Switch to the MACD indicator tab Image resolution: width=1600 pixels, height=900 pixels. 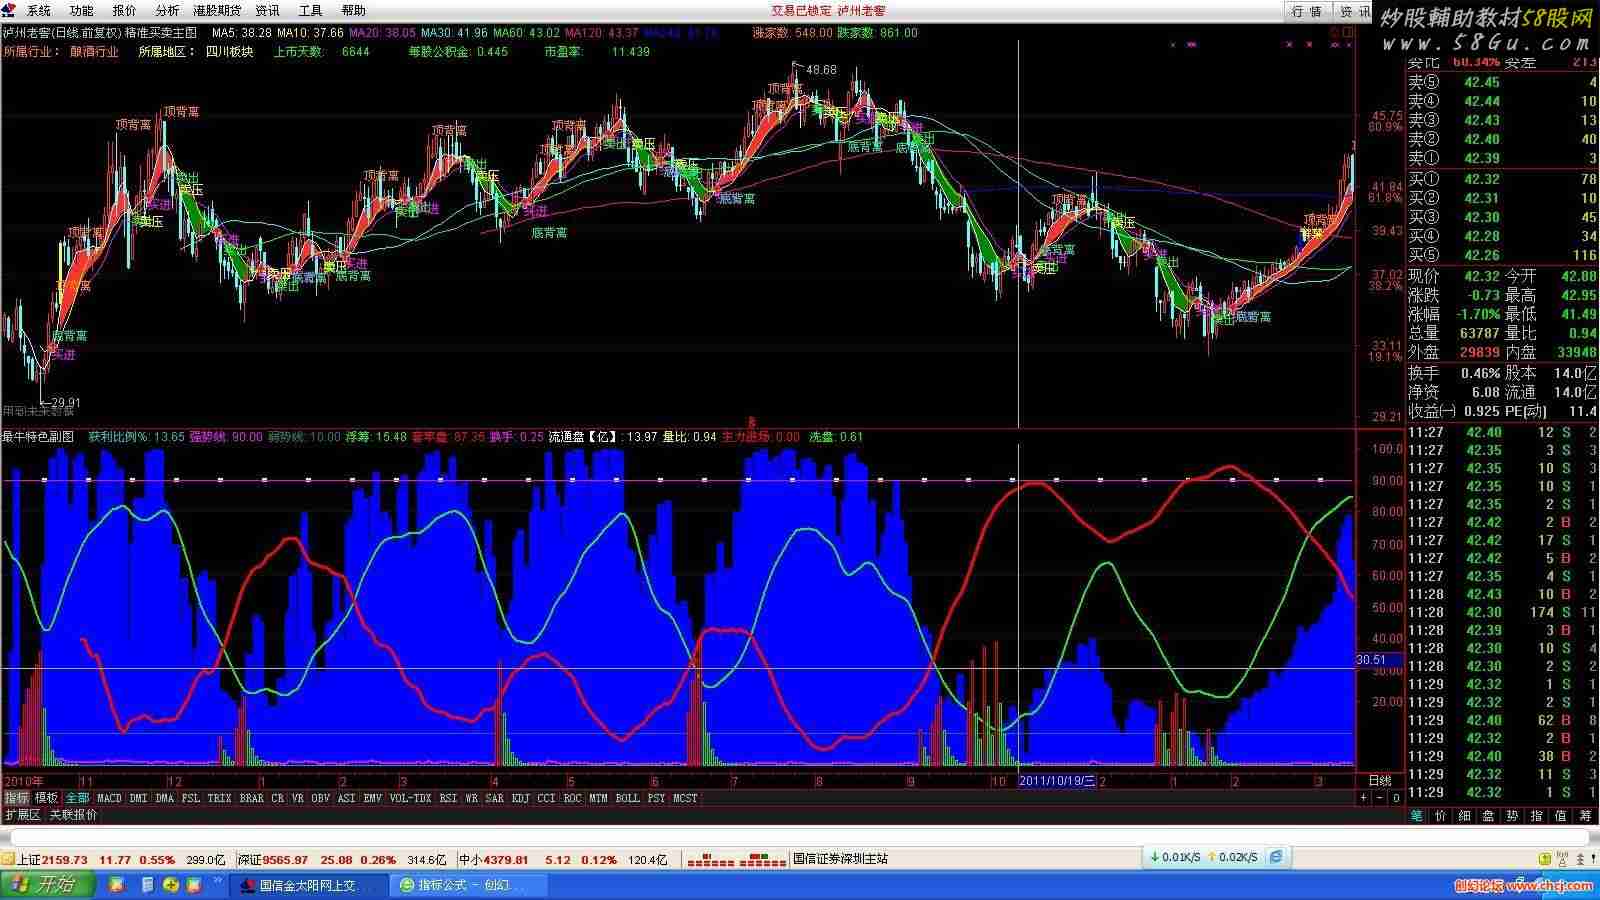click(109, 798)
